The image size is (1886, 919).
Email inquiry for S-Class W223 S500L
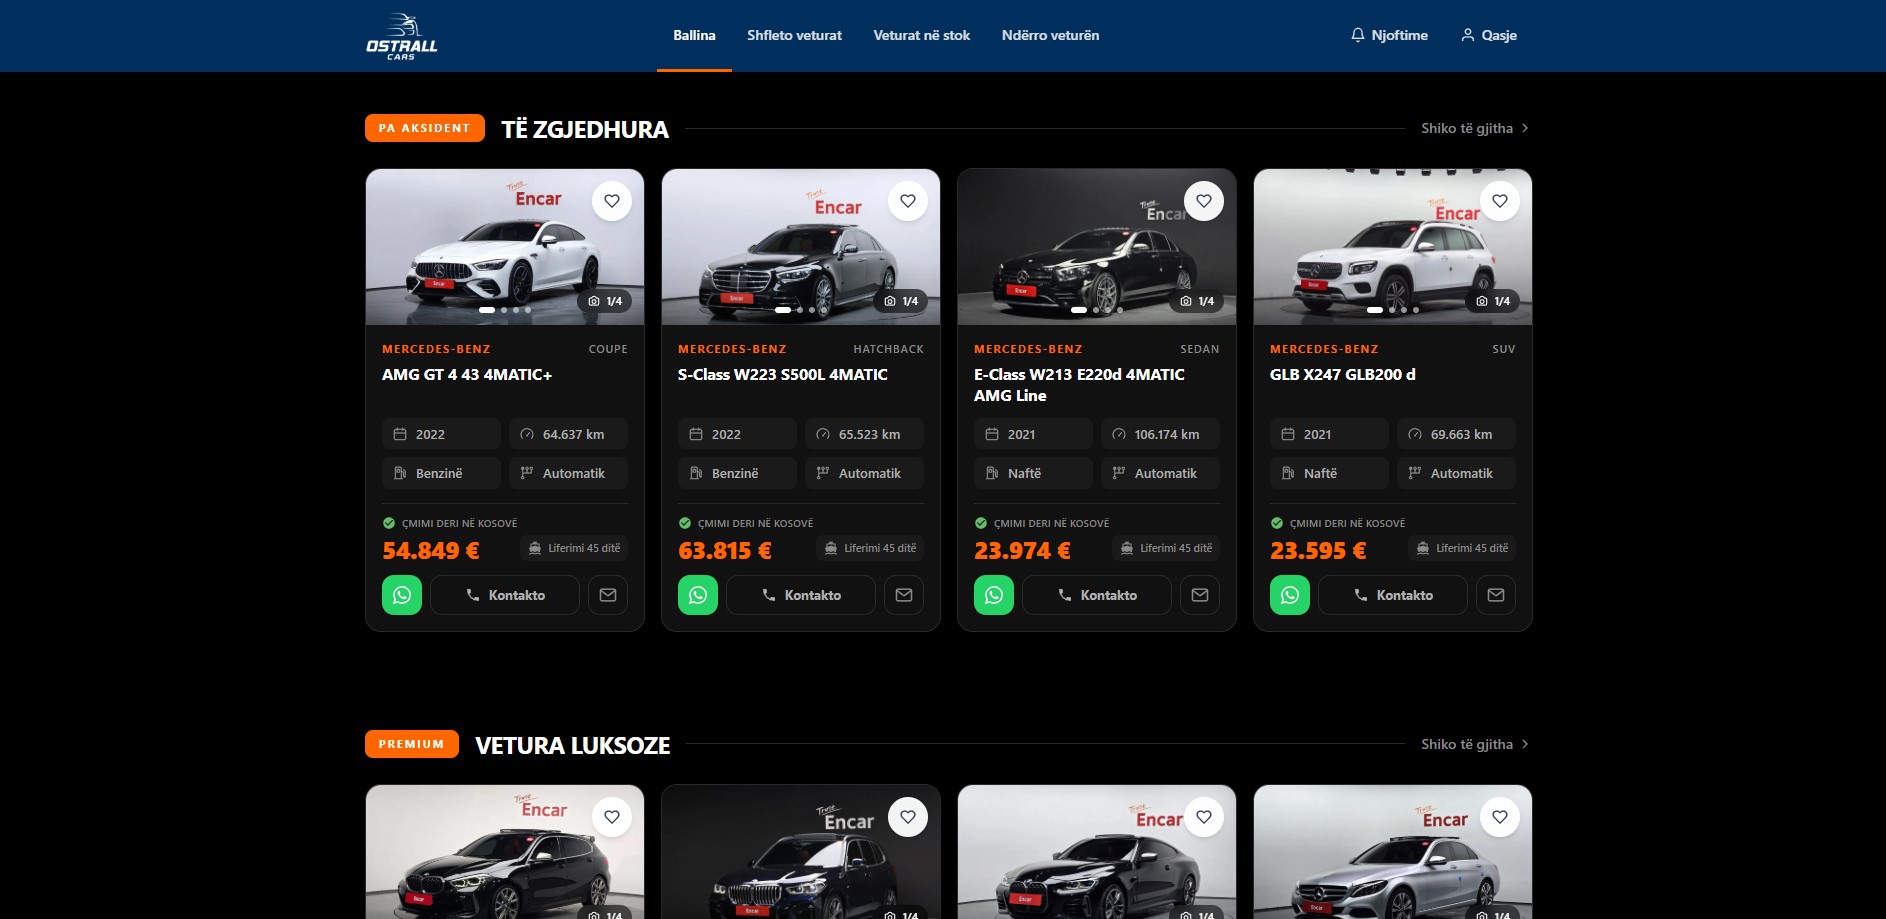click(x=904, y=595)
